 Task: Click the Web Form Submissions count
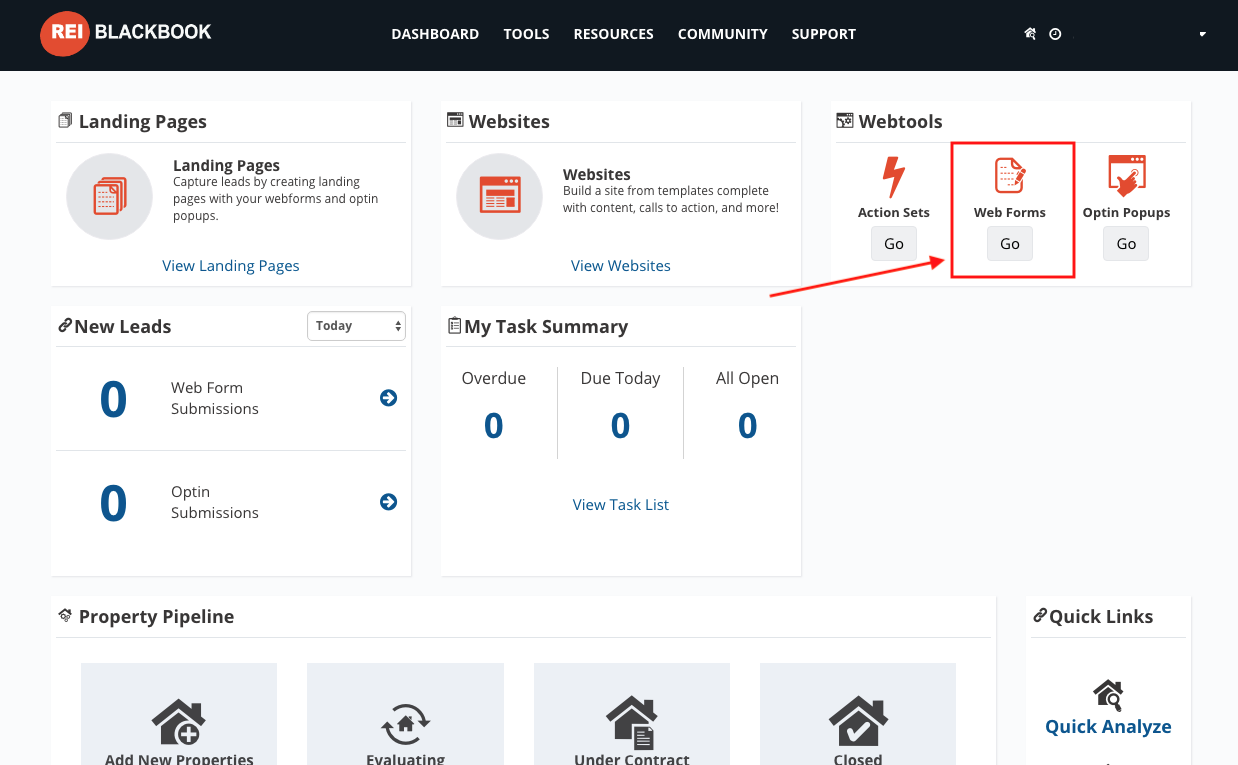point(113,399)
